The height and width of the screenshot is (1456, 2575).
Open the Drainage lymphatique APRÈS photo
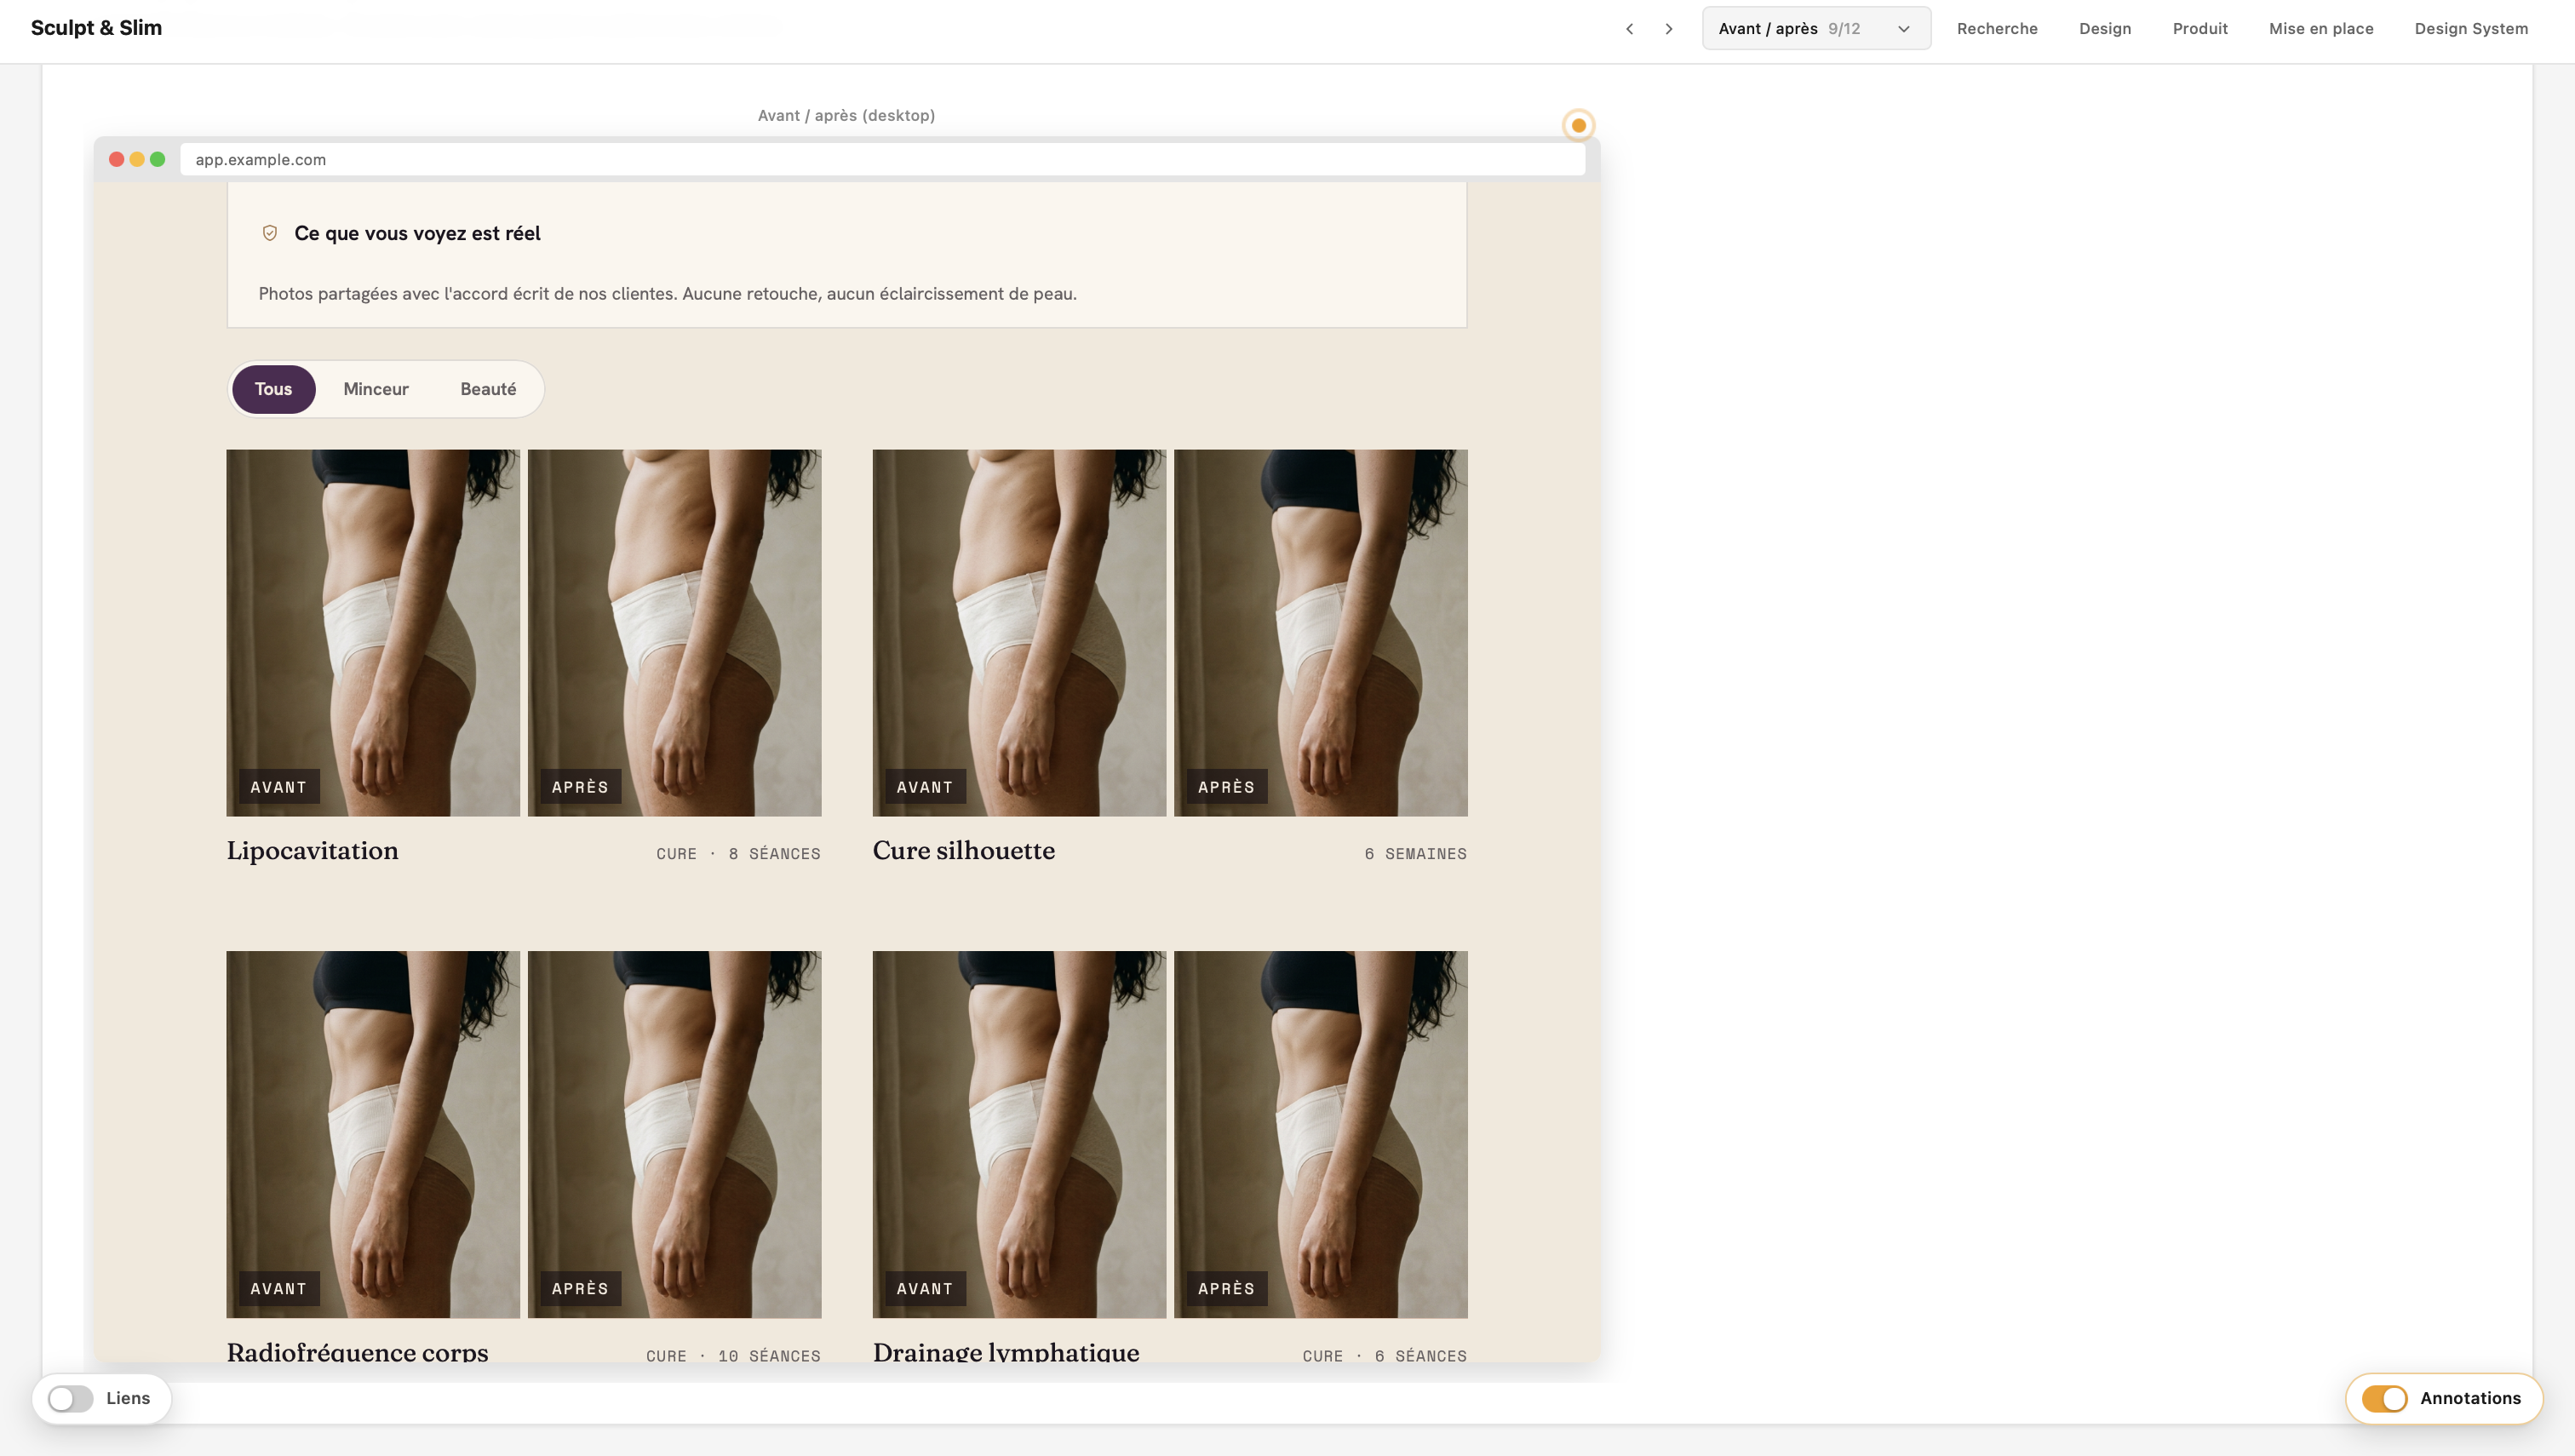tap(1320, 1134)
